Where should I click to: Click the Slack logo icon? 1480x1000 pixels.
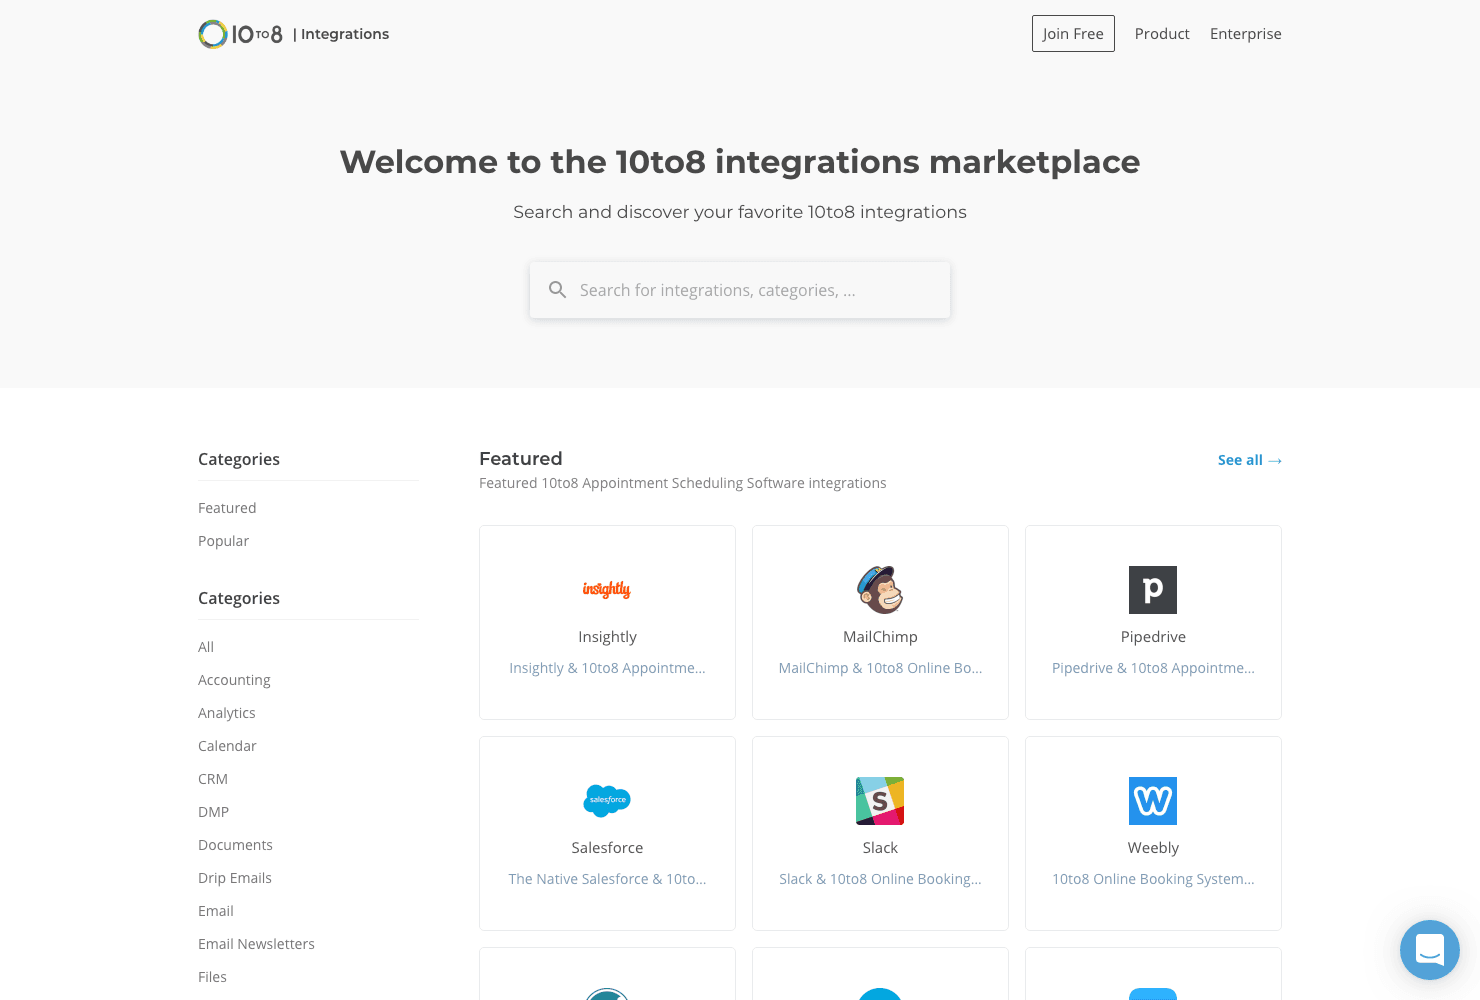coord(880,801)
